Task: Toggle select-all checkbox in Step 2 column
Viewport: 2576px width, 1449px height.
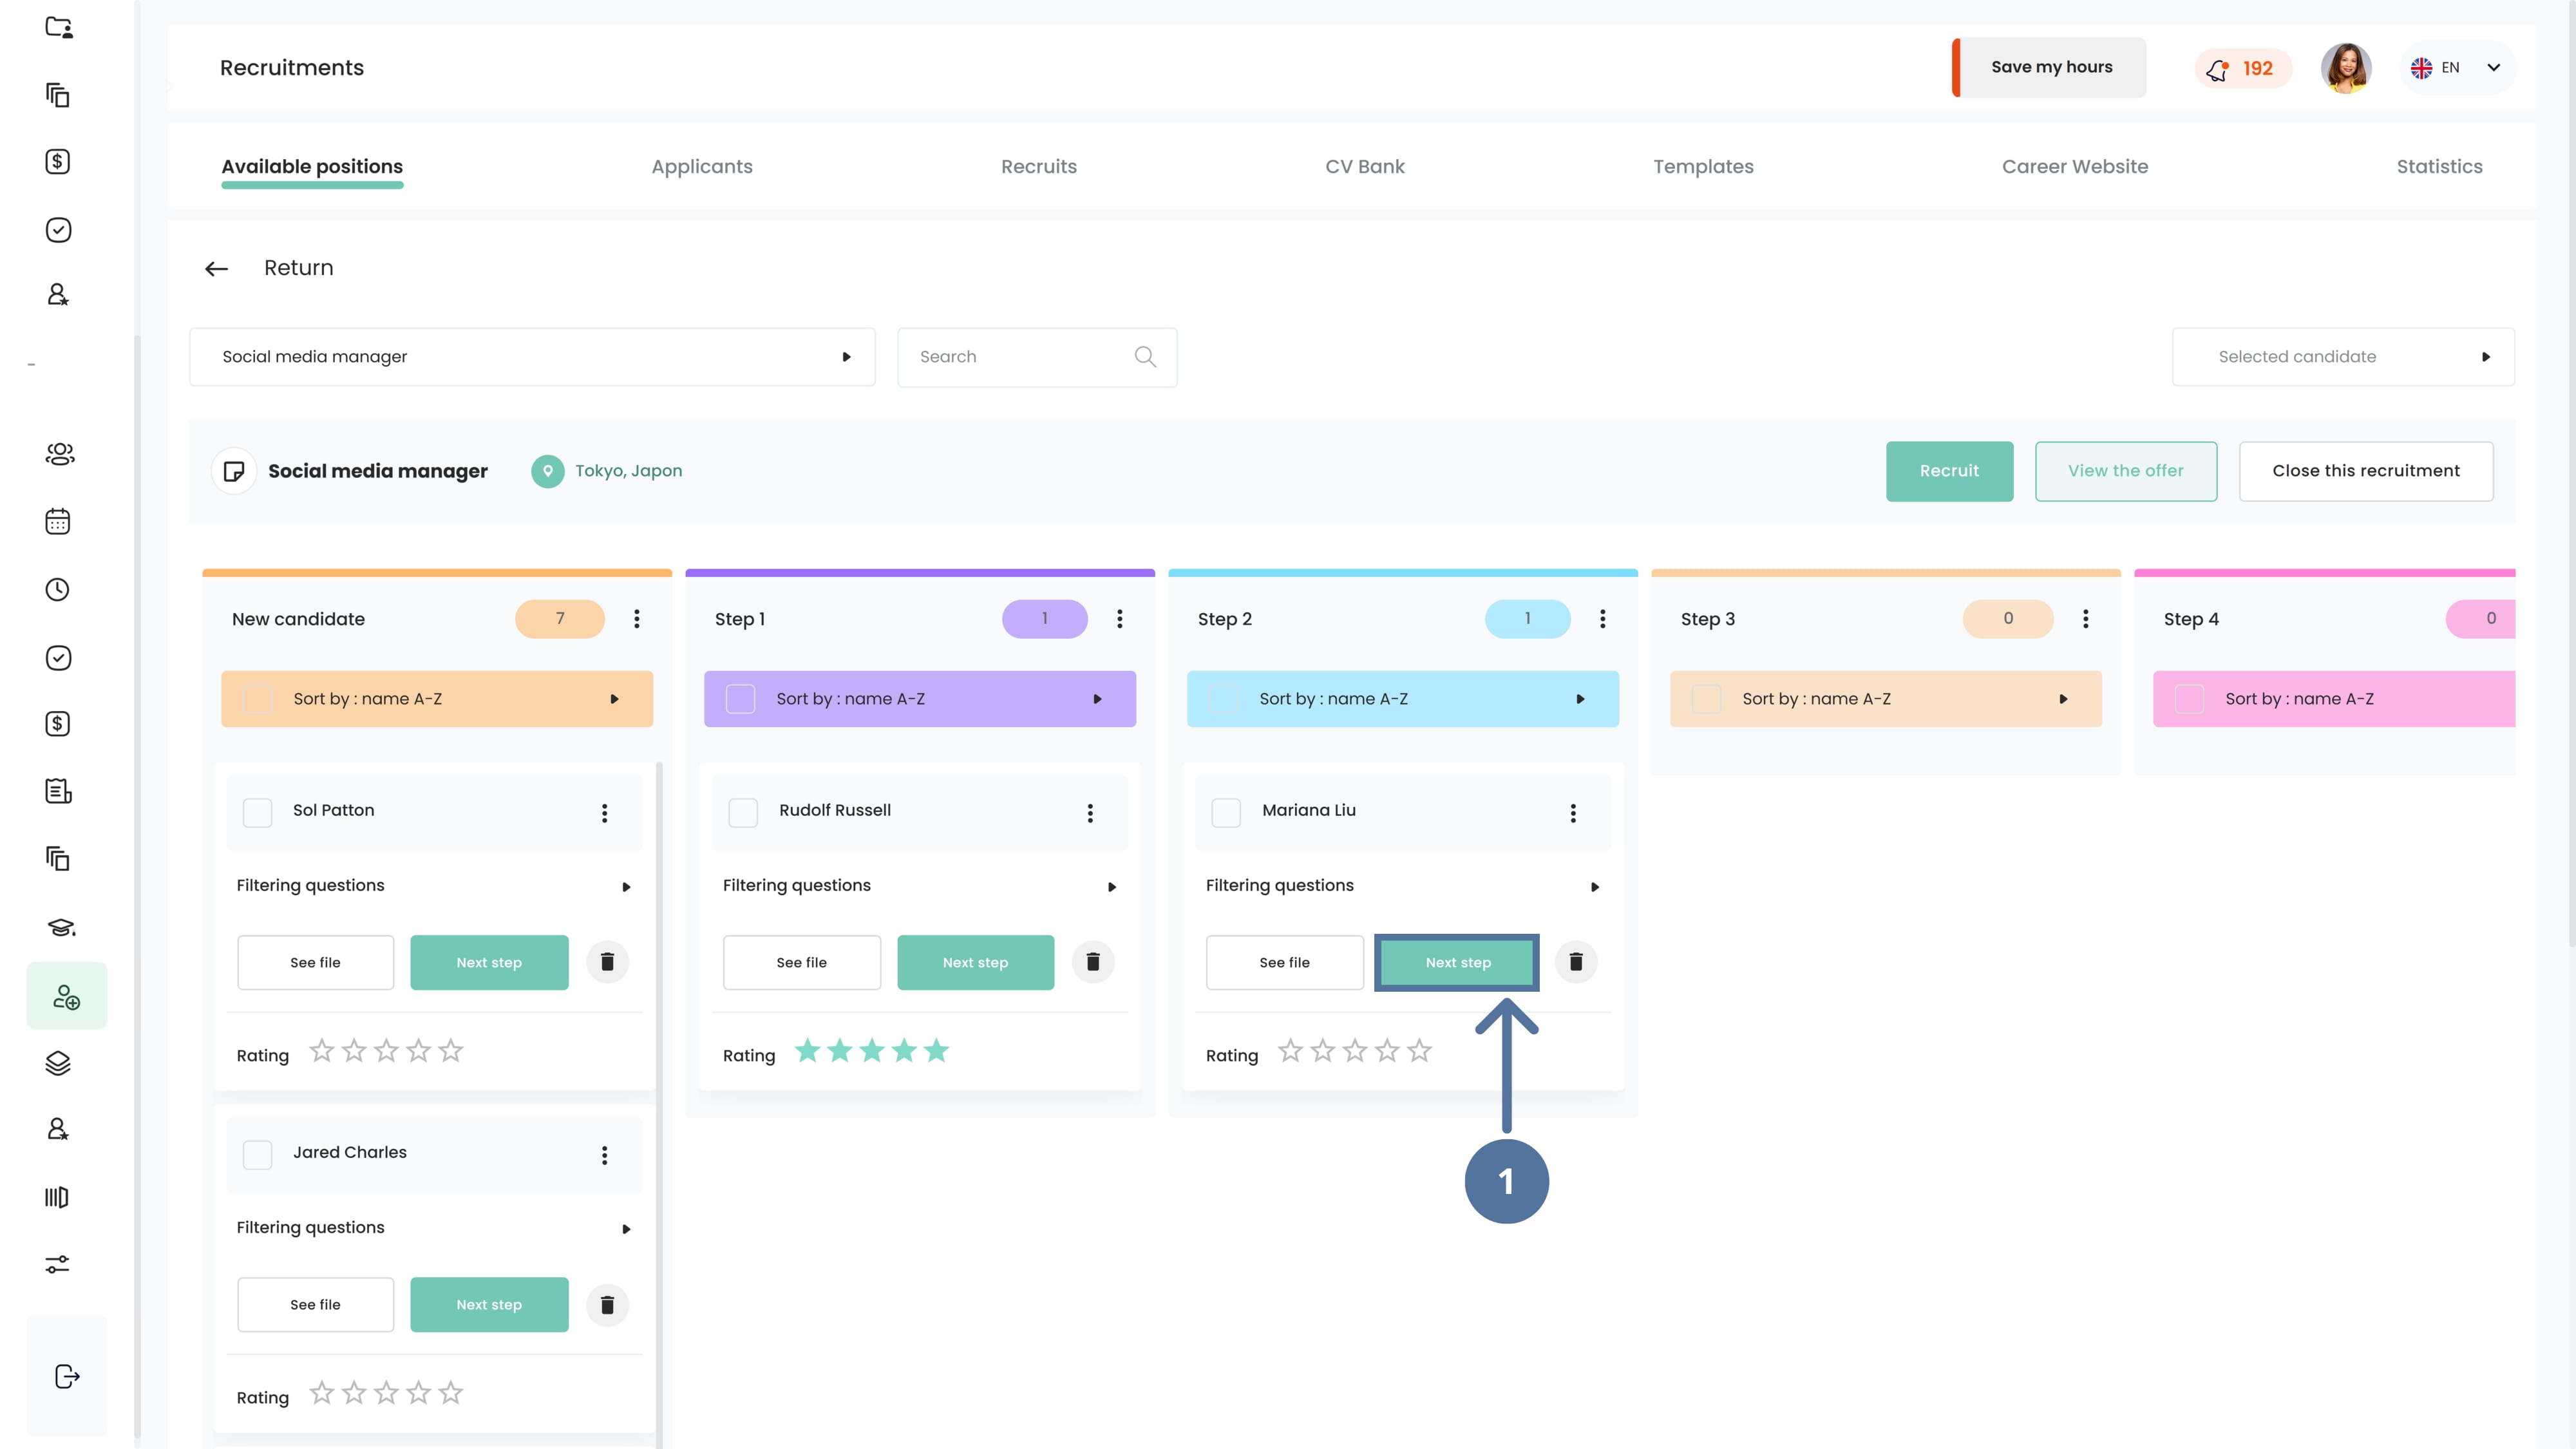Action: (x=1224, y=698)
